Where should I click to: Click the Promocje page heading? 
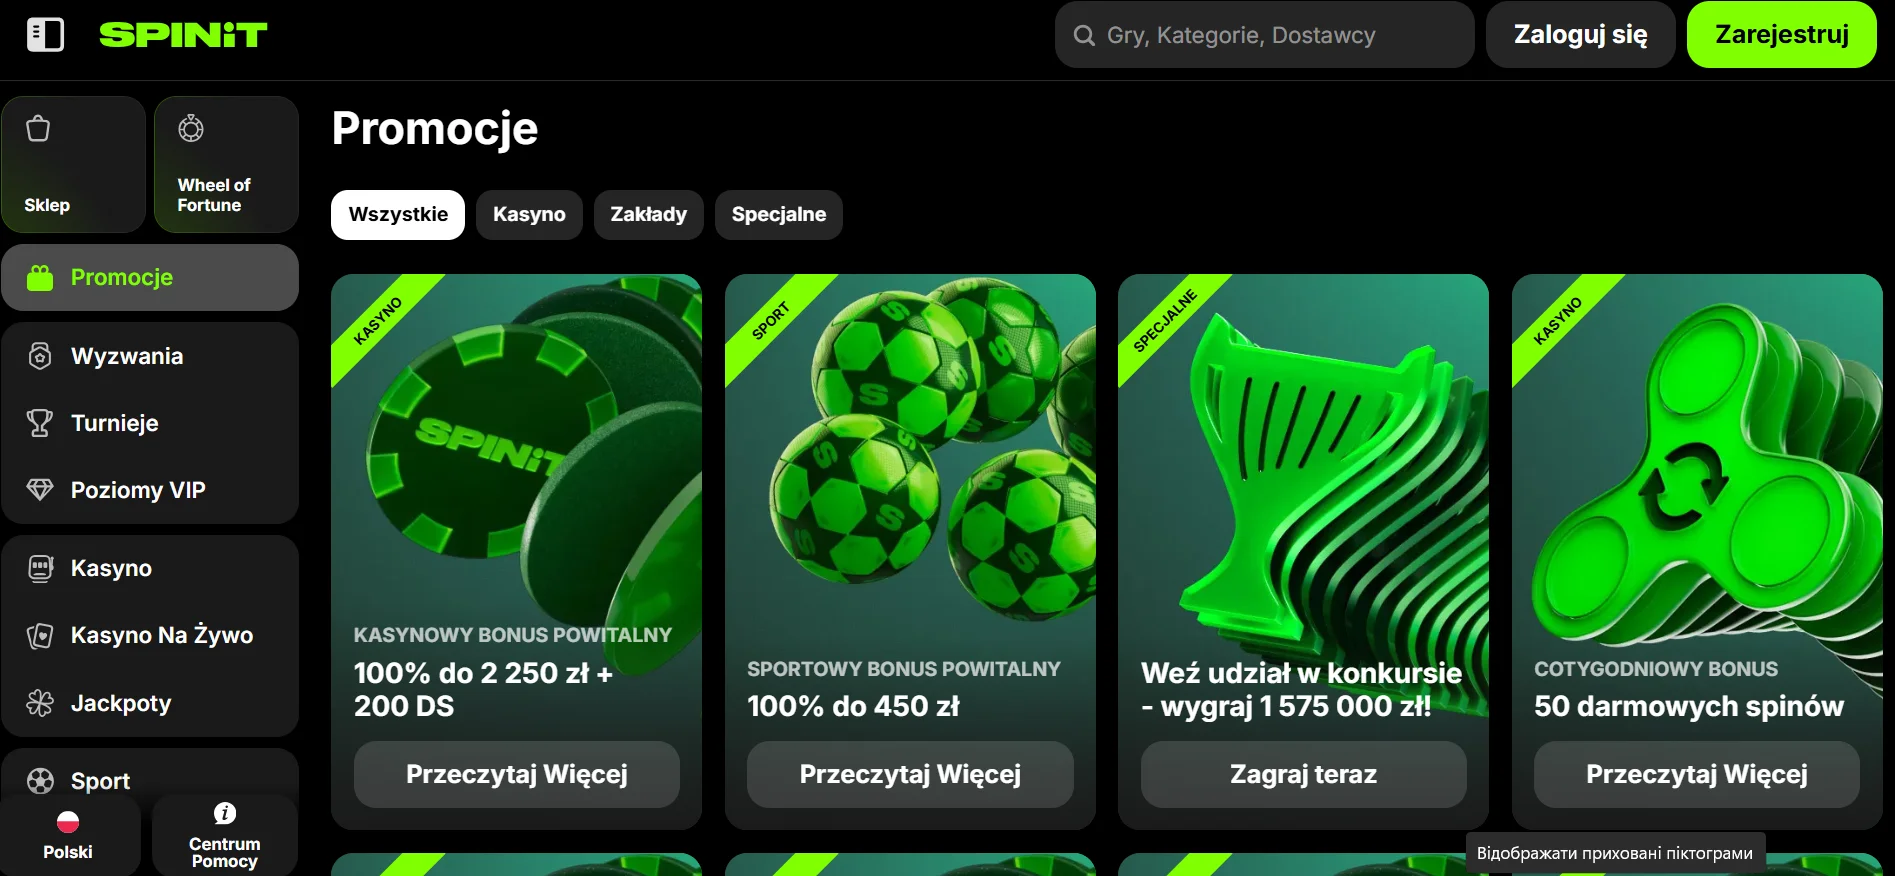coord(435,129)
